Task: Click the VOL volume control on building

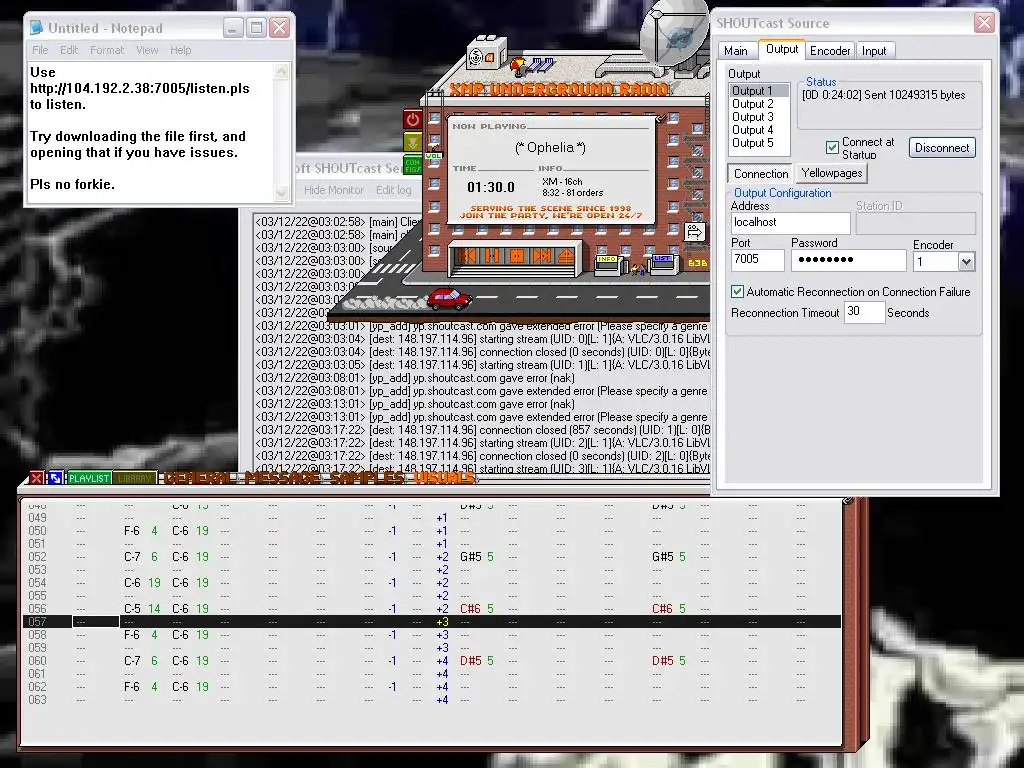Action: coord(434,155)
